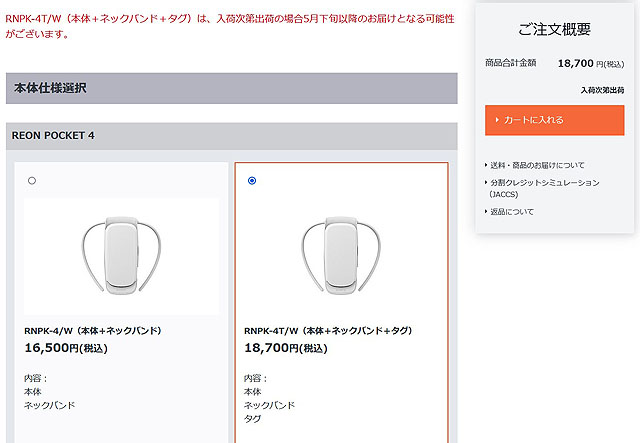Click the 本体仕様選択 section header
The width and height of the screenshot is (640, 443).
click(x=231, y=88)
